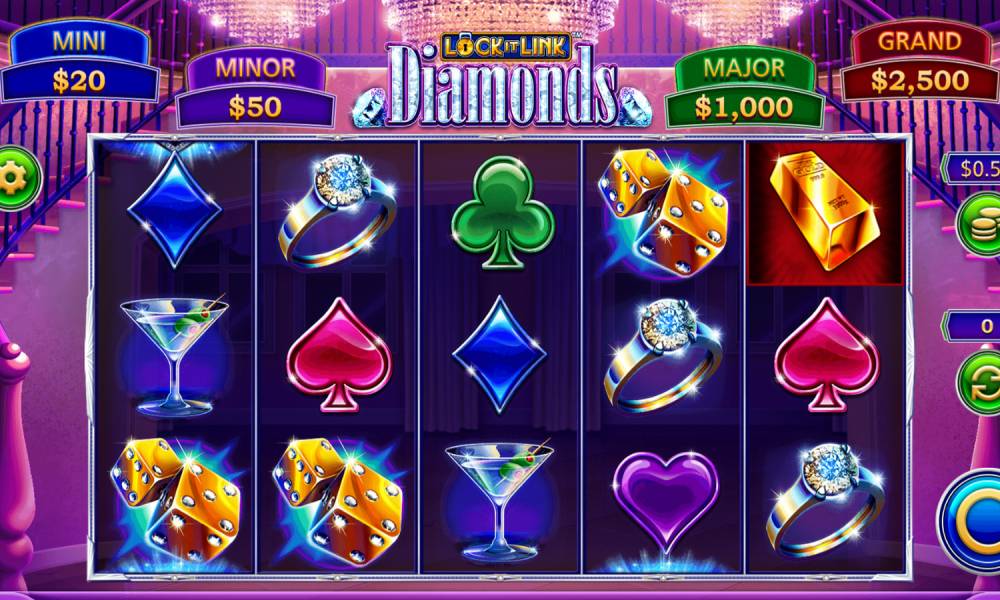
Task: Click the green club symbol
Action: coord(502,212)
